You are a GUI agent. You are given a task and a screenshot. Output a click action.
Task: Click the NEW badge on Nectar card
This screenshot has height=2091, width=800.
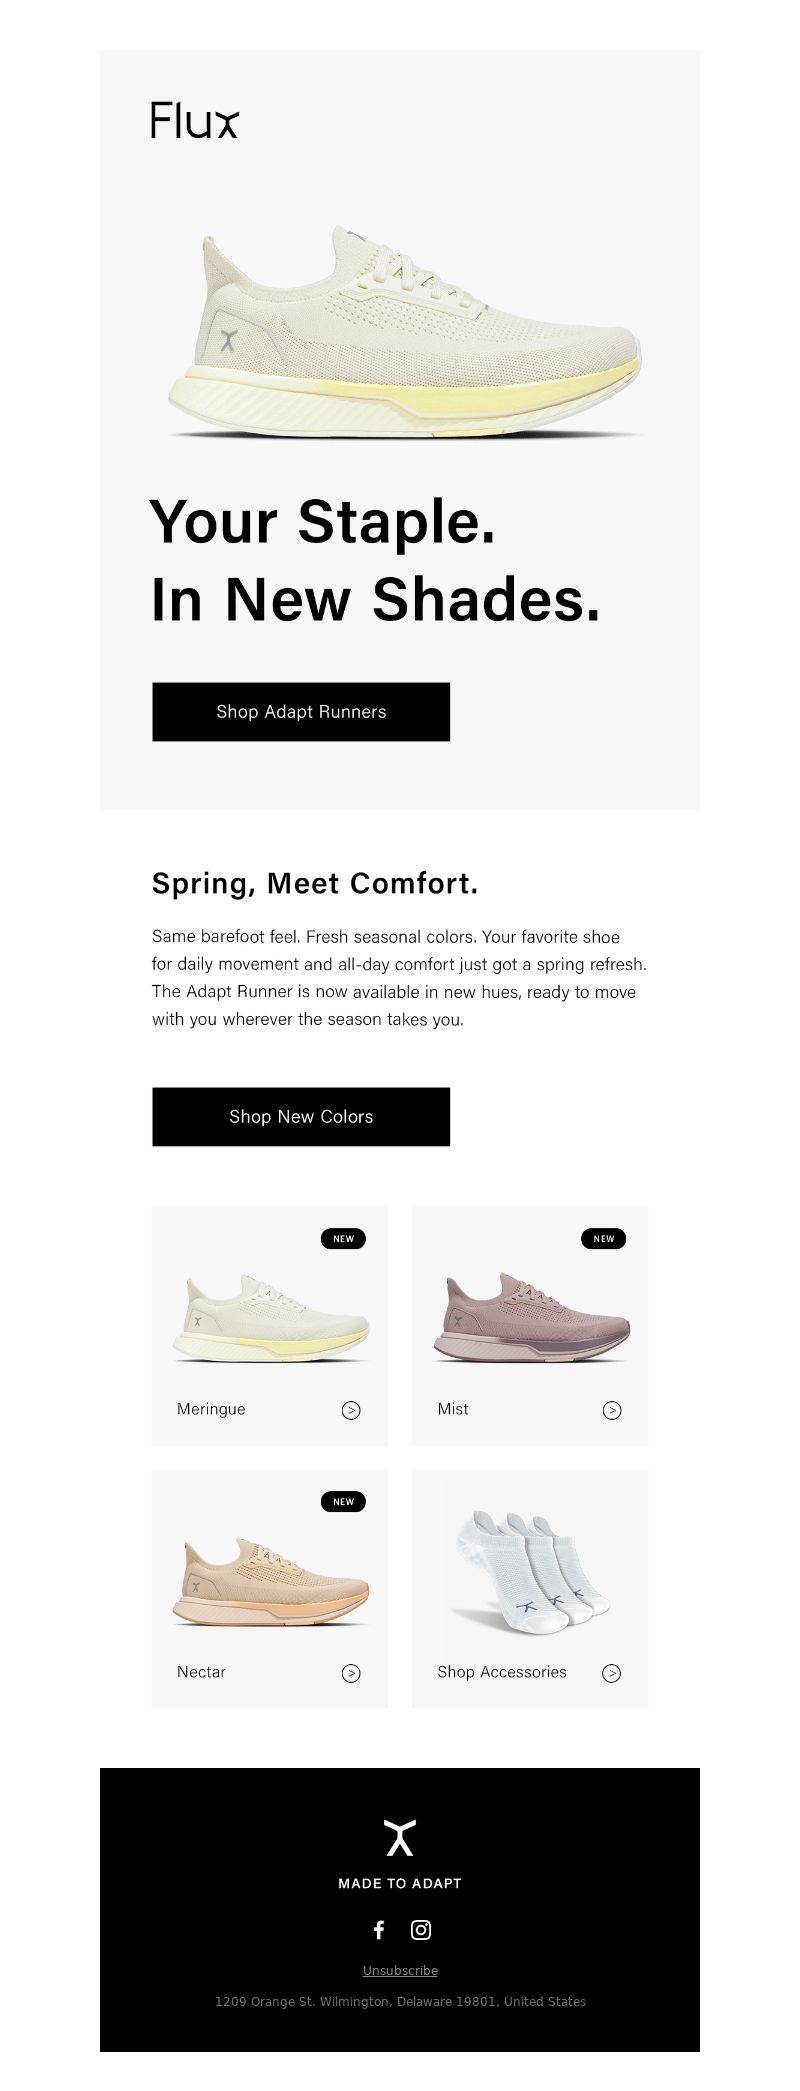click(343, 1501)
